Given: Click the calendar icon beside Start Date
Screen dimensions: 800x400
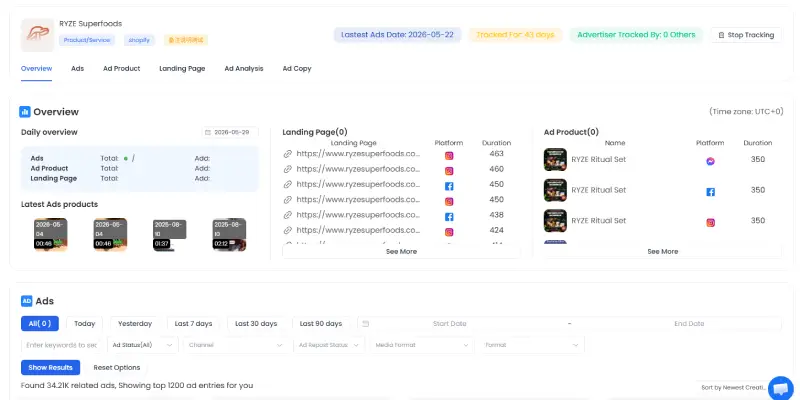Looking at the screenshot, I should click(365, 323).
